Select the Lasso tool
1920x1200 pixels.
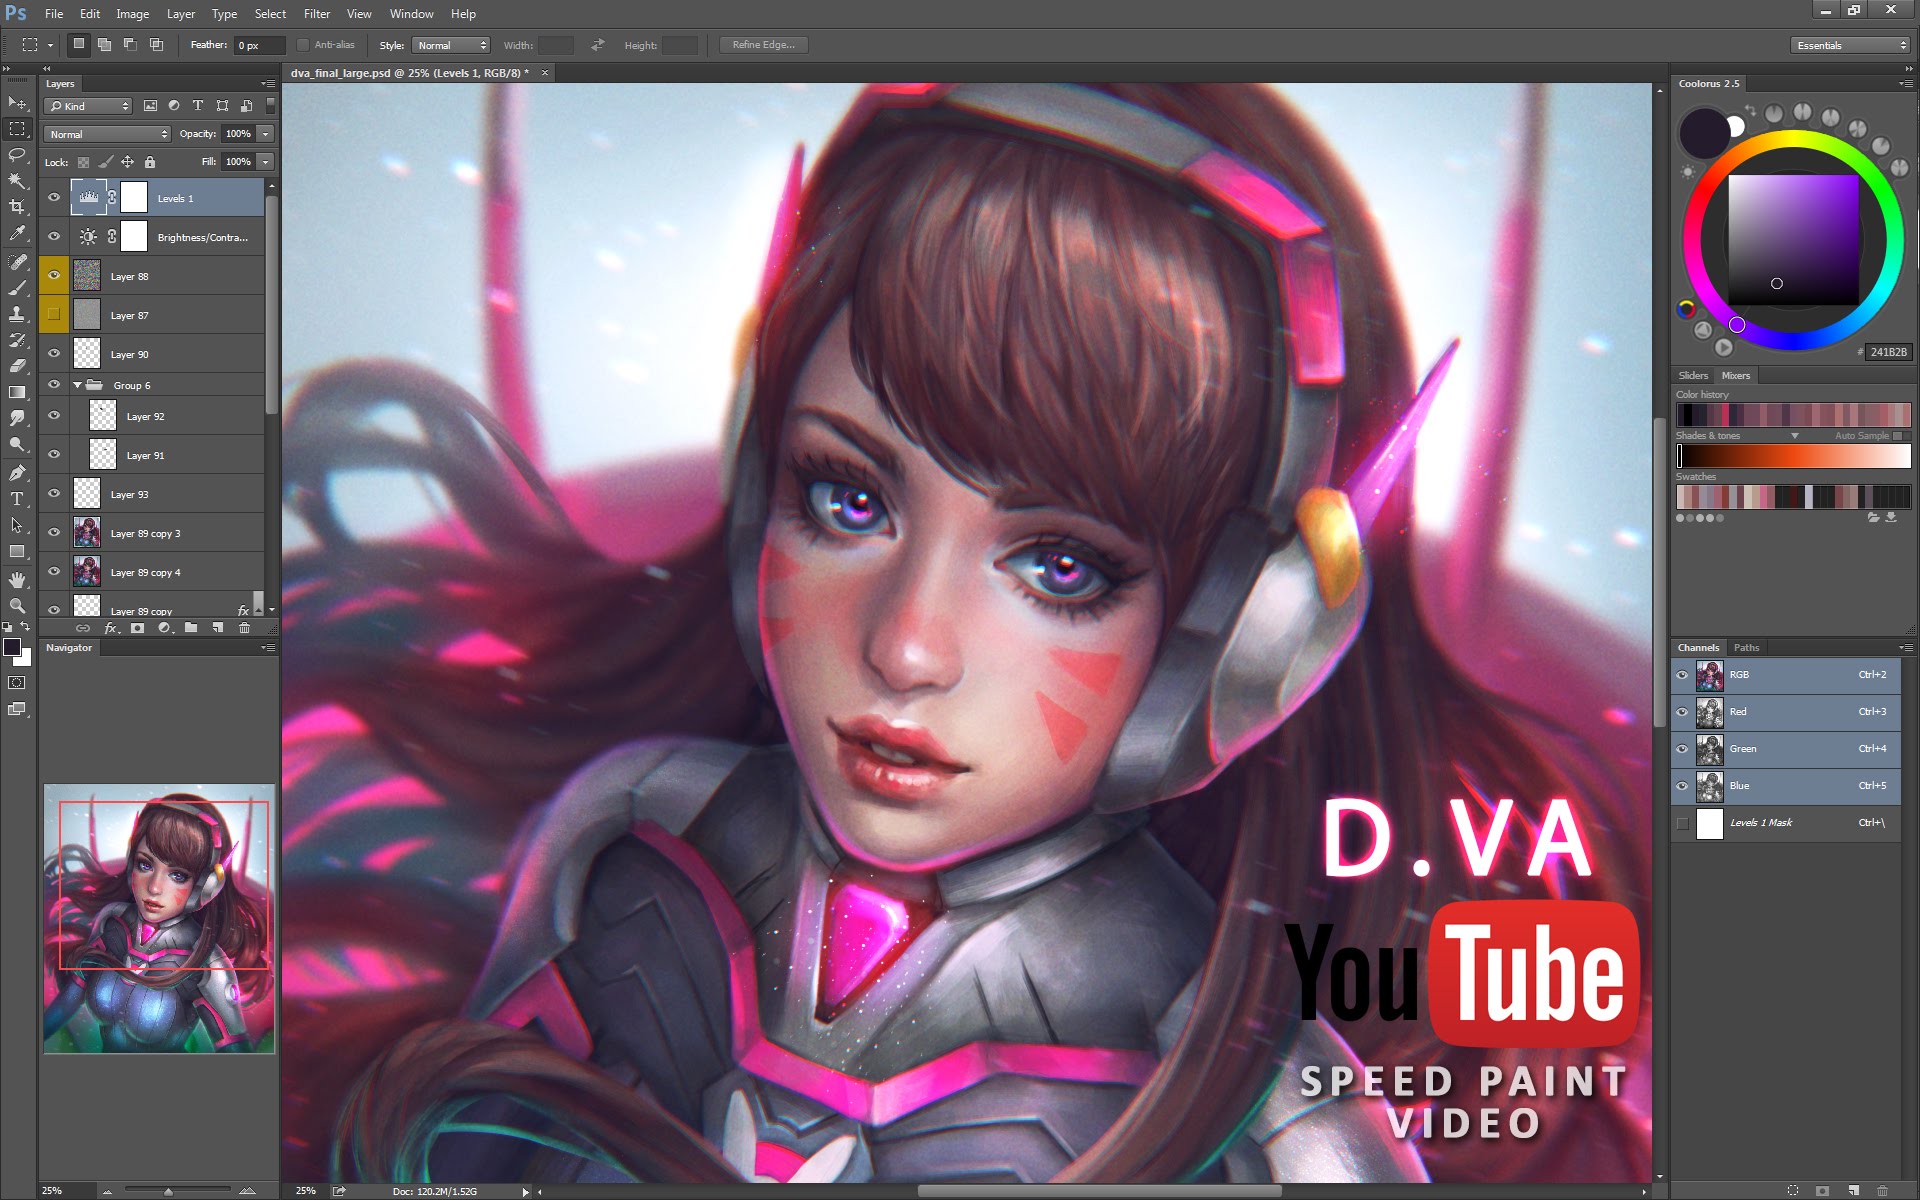(17, 156)
